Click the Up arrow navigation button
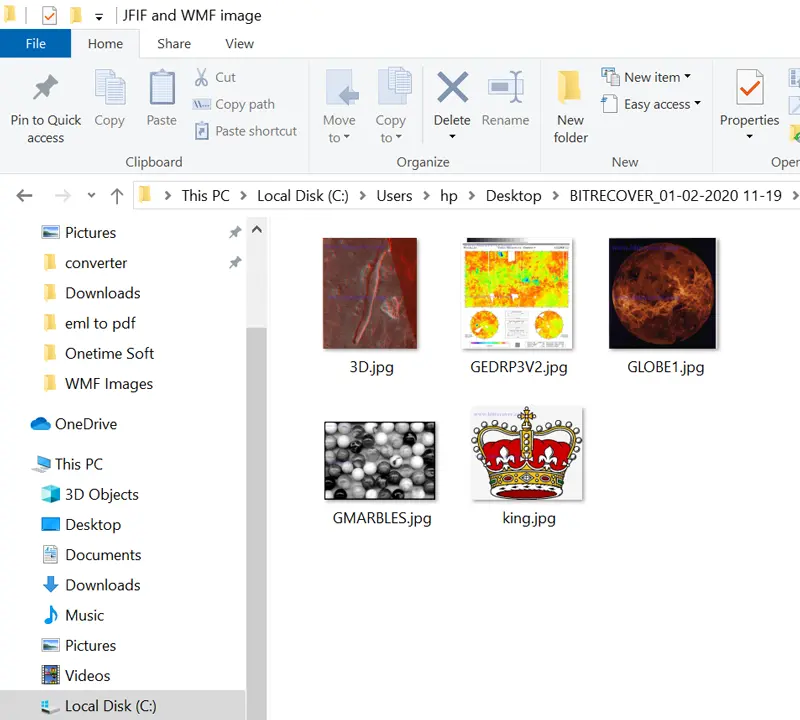 pos(117,196)
